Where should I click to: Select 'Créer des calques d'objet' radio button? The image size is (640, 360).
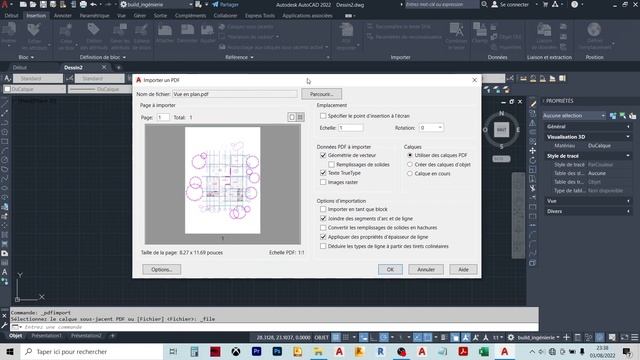point(410,164)
